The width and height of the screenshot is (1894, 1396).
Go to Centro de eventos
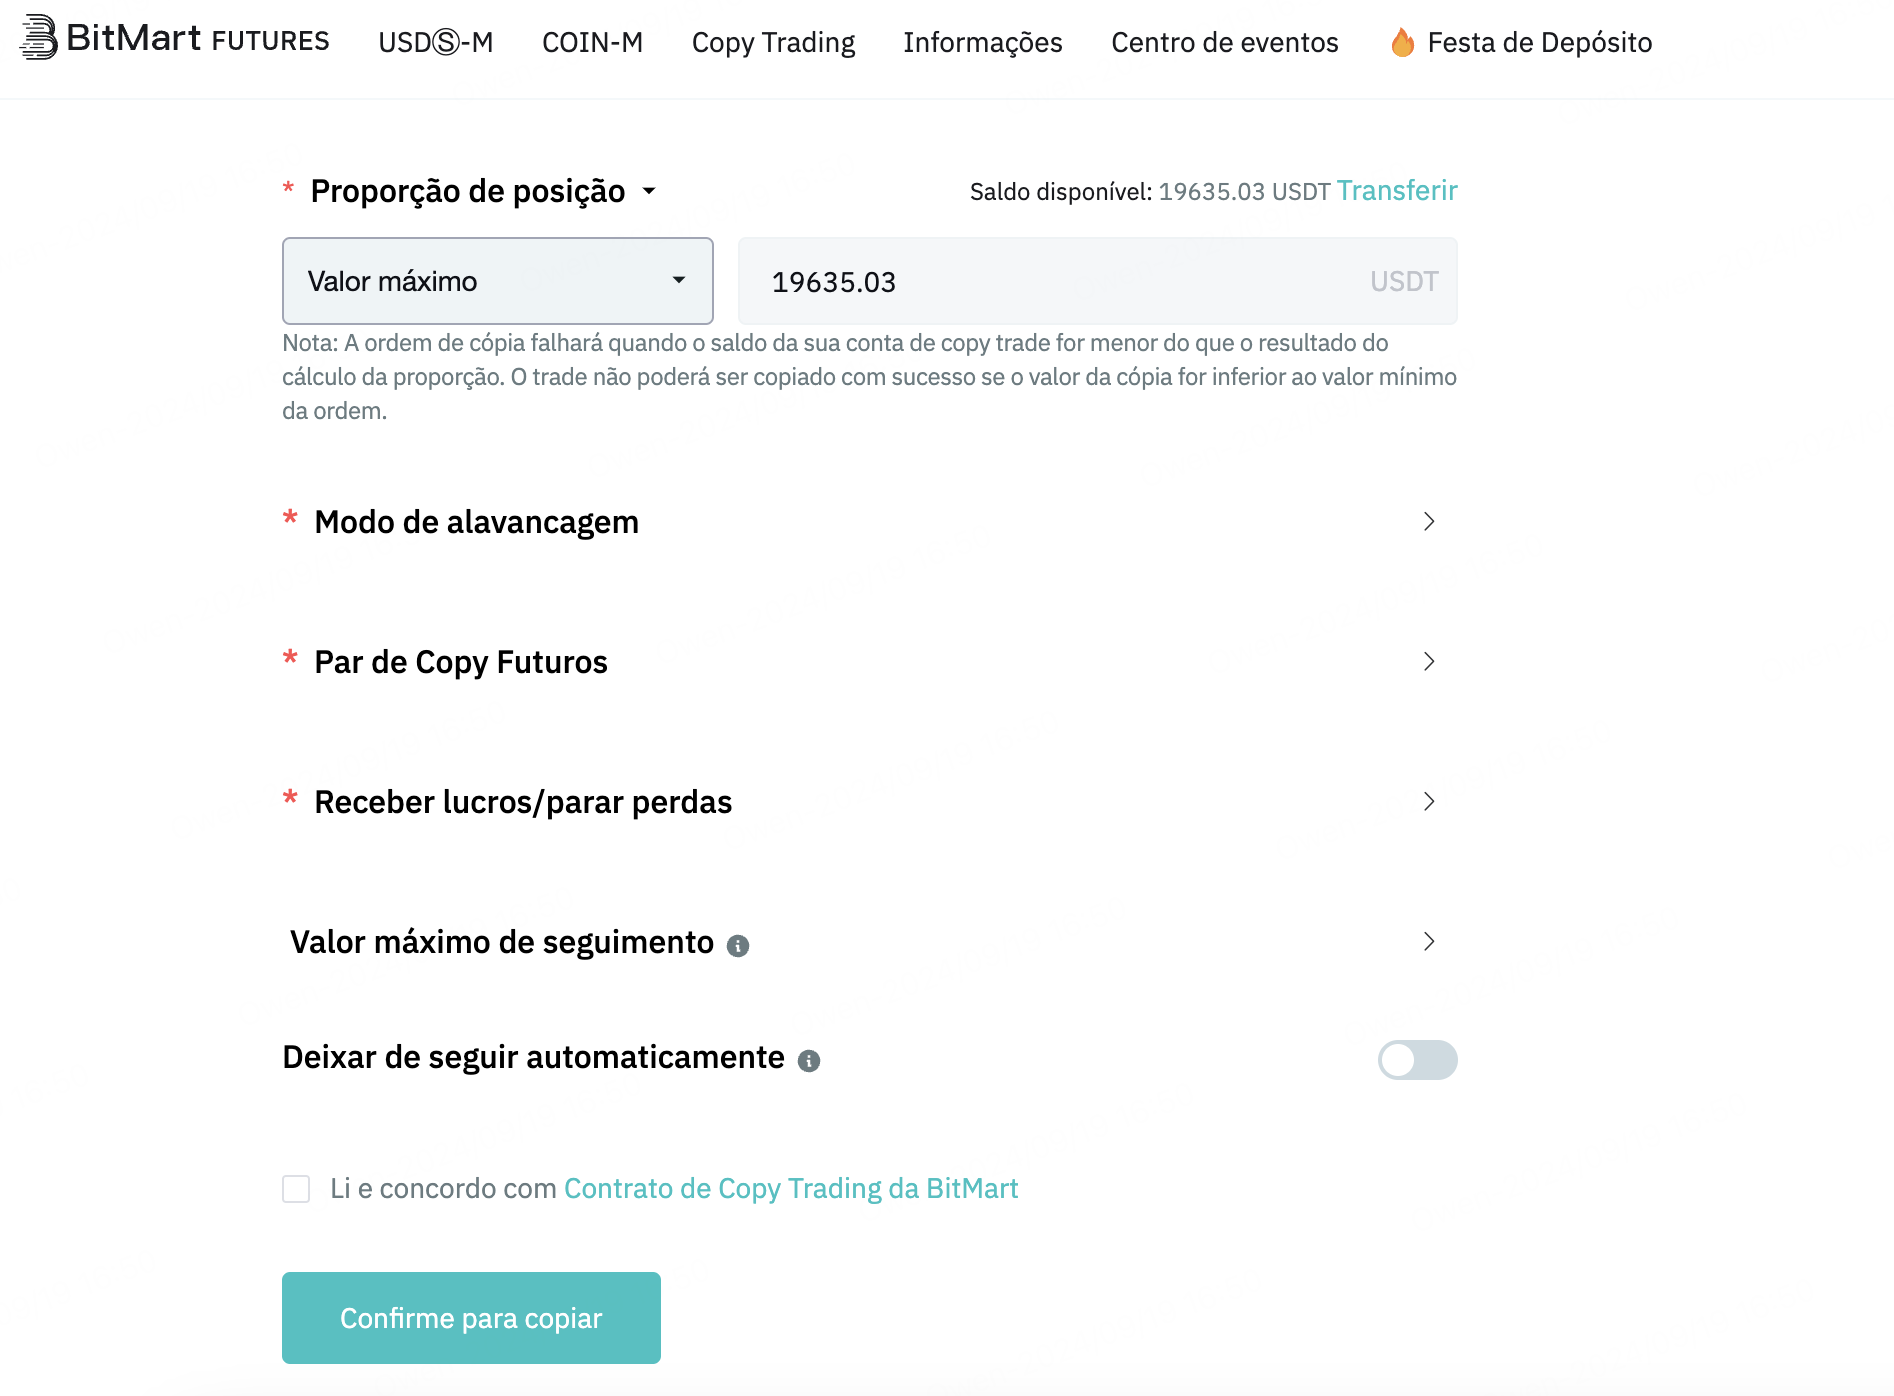tap(1224, 42)
